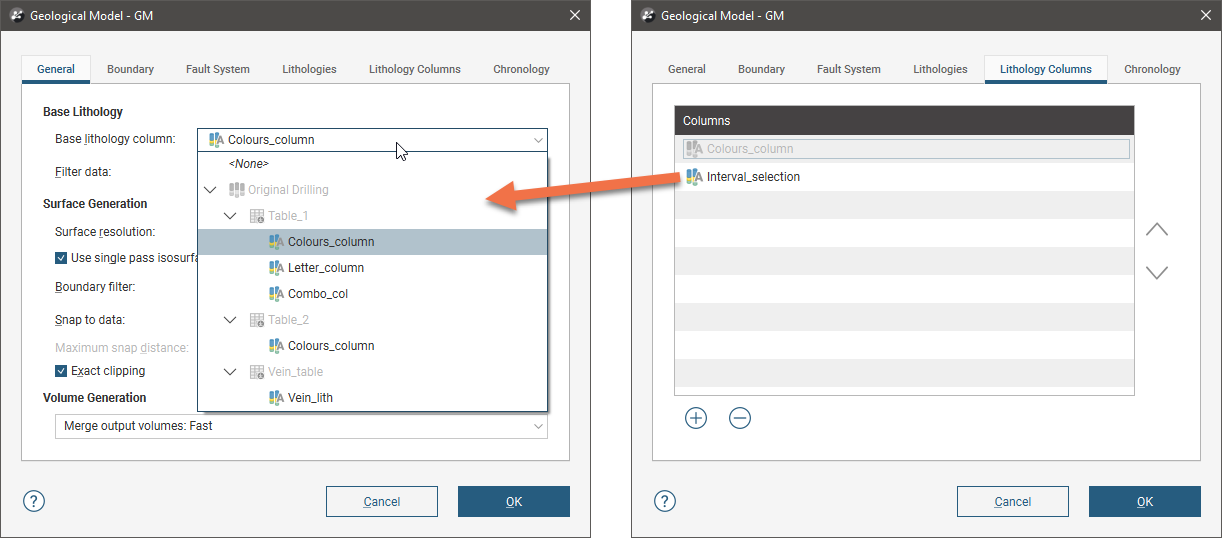The height and width of the screenshot is (538, 1222).
Task: Open help in left dialog
Action: pyautogui.click(x=34, y=501)
